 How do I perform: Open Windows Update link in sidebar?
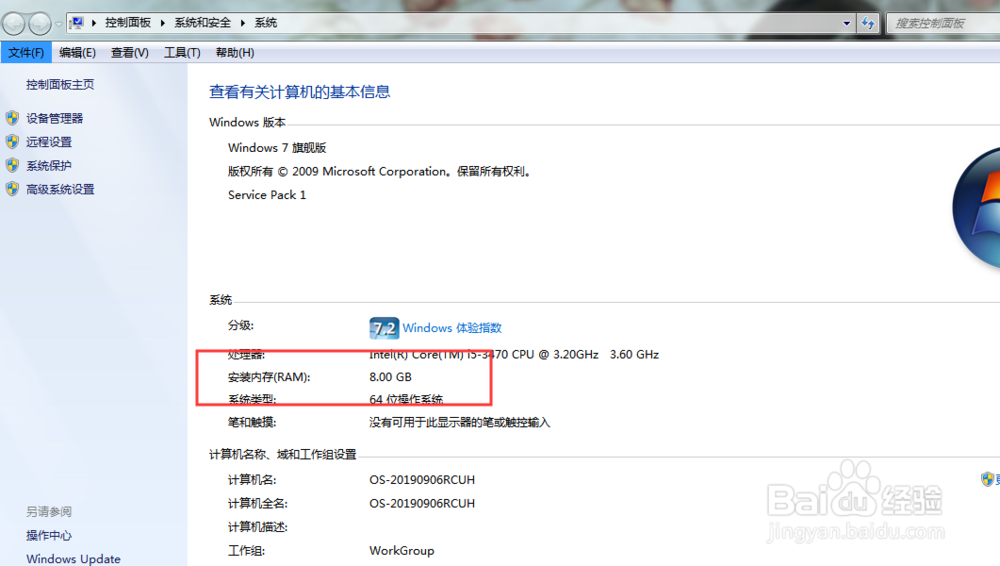73,559
